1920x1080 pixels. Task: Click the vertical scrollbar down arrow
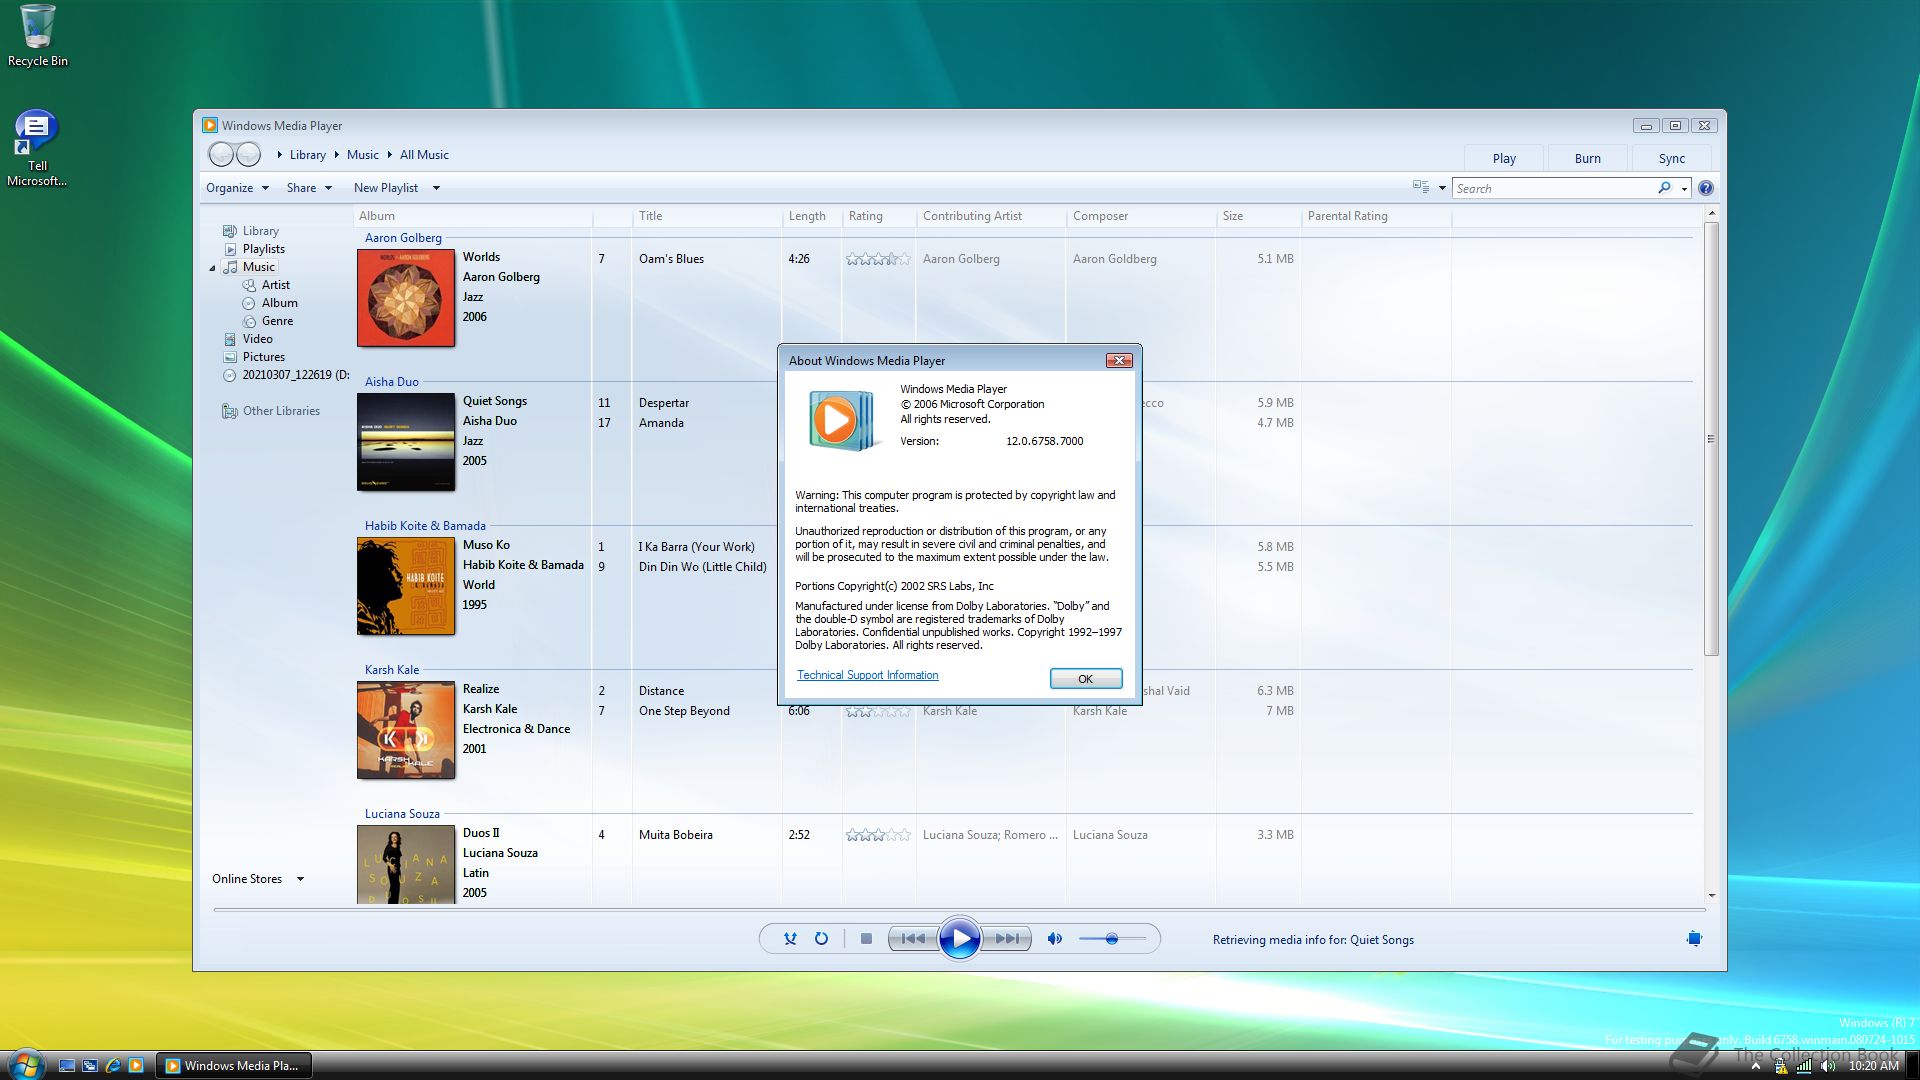click(x=1712, y=896)
